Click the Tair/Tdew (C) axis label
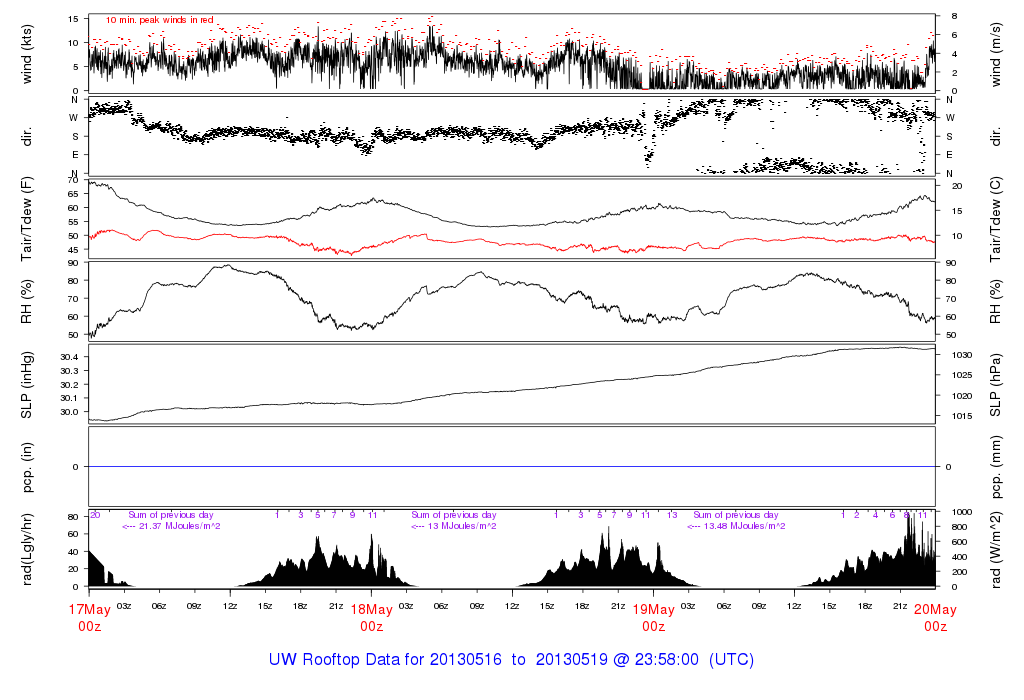 pos(998,217)
